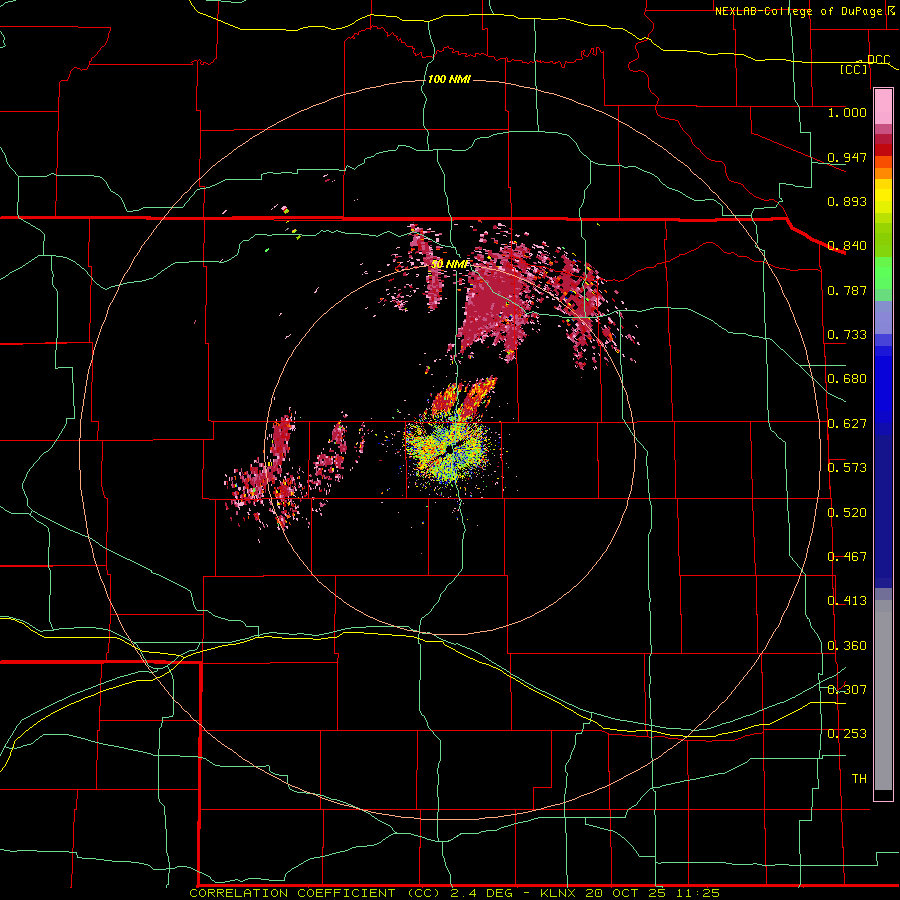Image resolution: width=900 pixels, height=900 pixels.
Task: Click the 0.467 legend value
Action: pyautogui.click(x=847, y=557)
